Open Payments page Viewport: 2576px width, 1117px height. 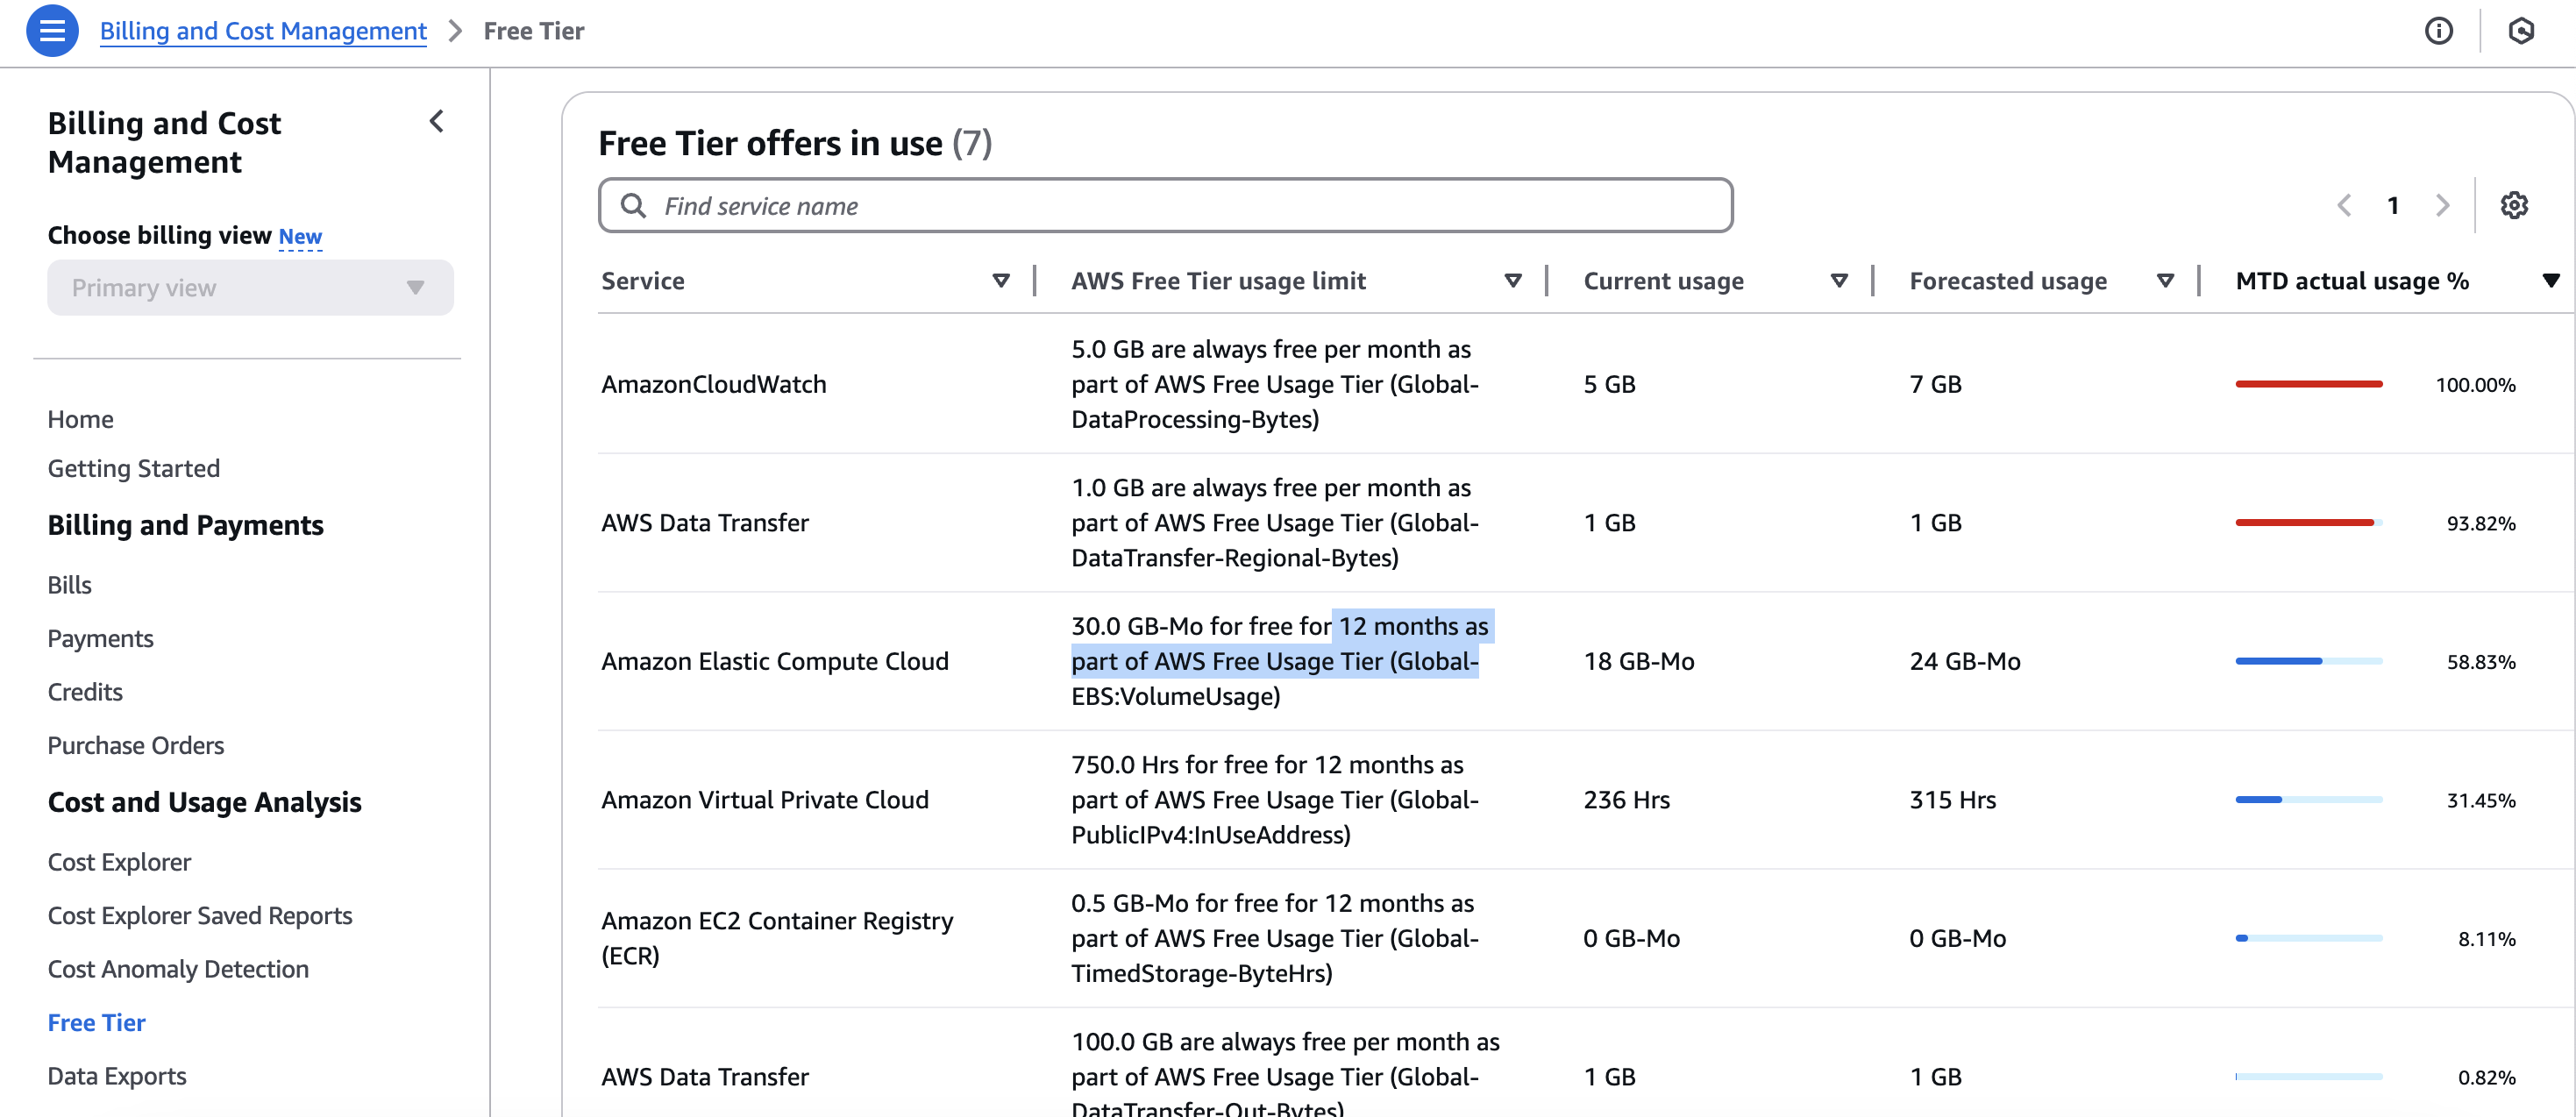pos(101,639)
